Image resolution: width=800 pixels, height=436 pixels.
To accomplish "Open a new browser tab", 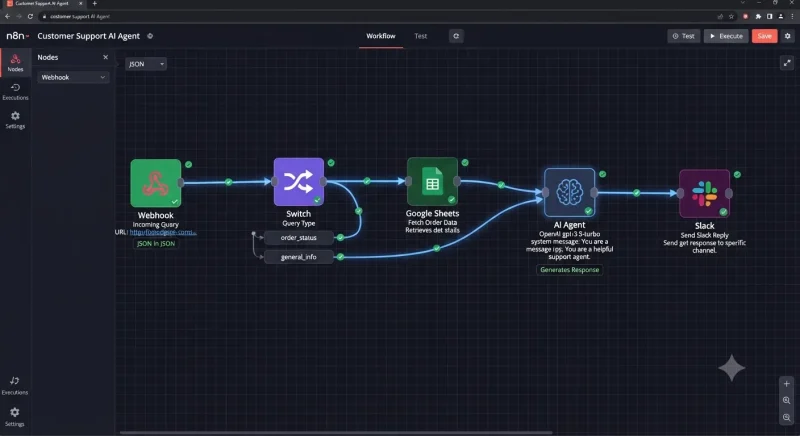I will (x=94, y=4).
